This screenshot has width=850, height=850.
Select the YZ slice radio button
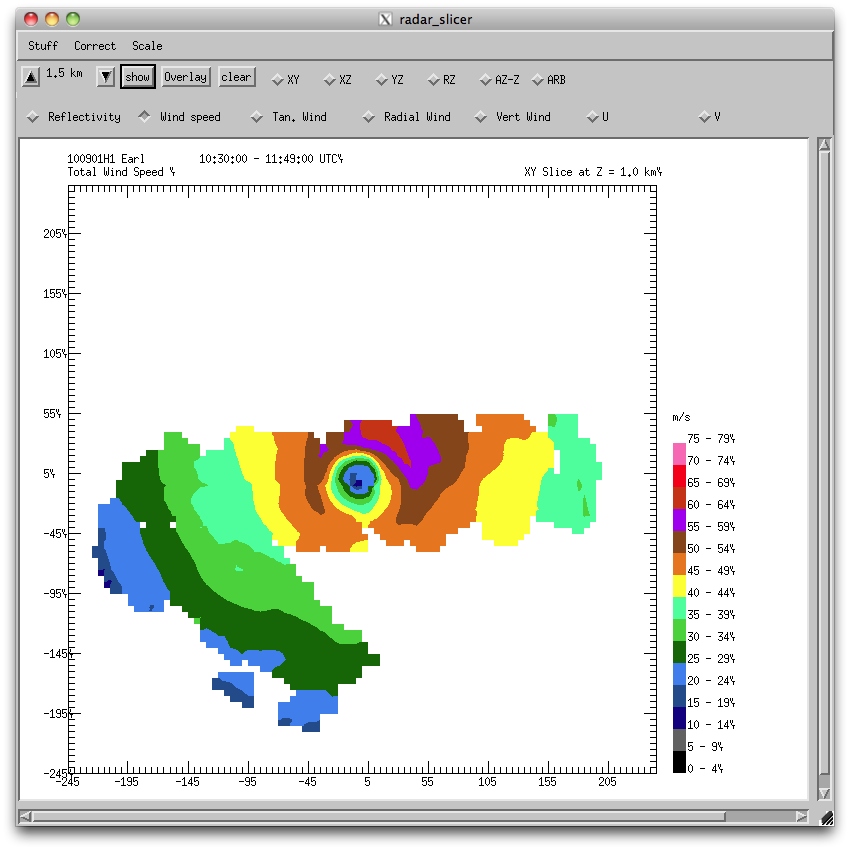[x=389, y=80]
